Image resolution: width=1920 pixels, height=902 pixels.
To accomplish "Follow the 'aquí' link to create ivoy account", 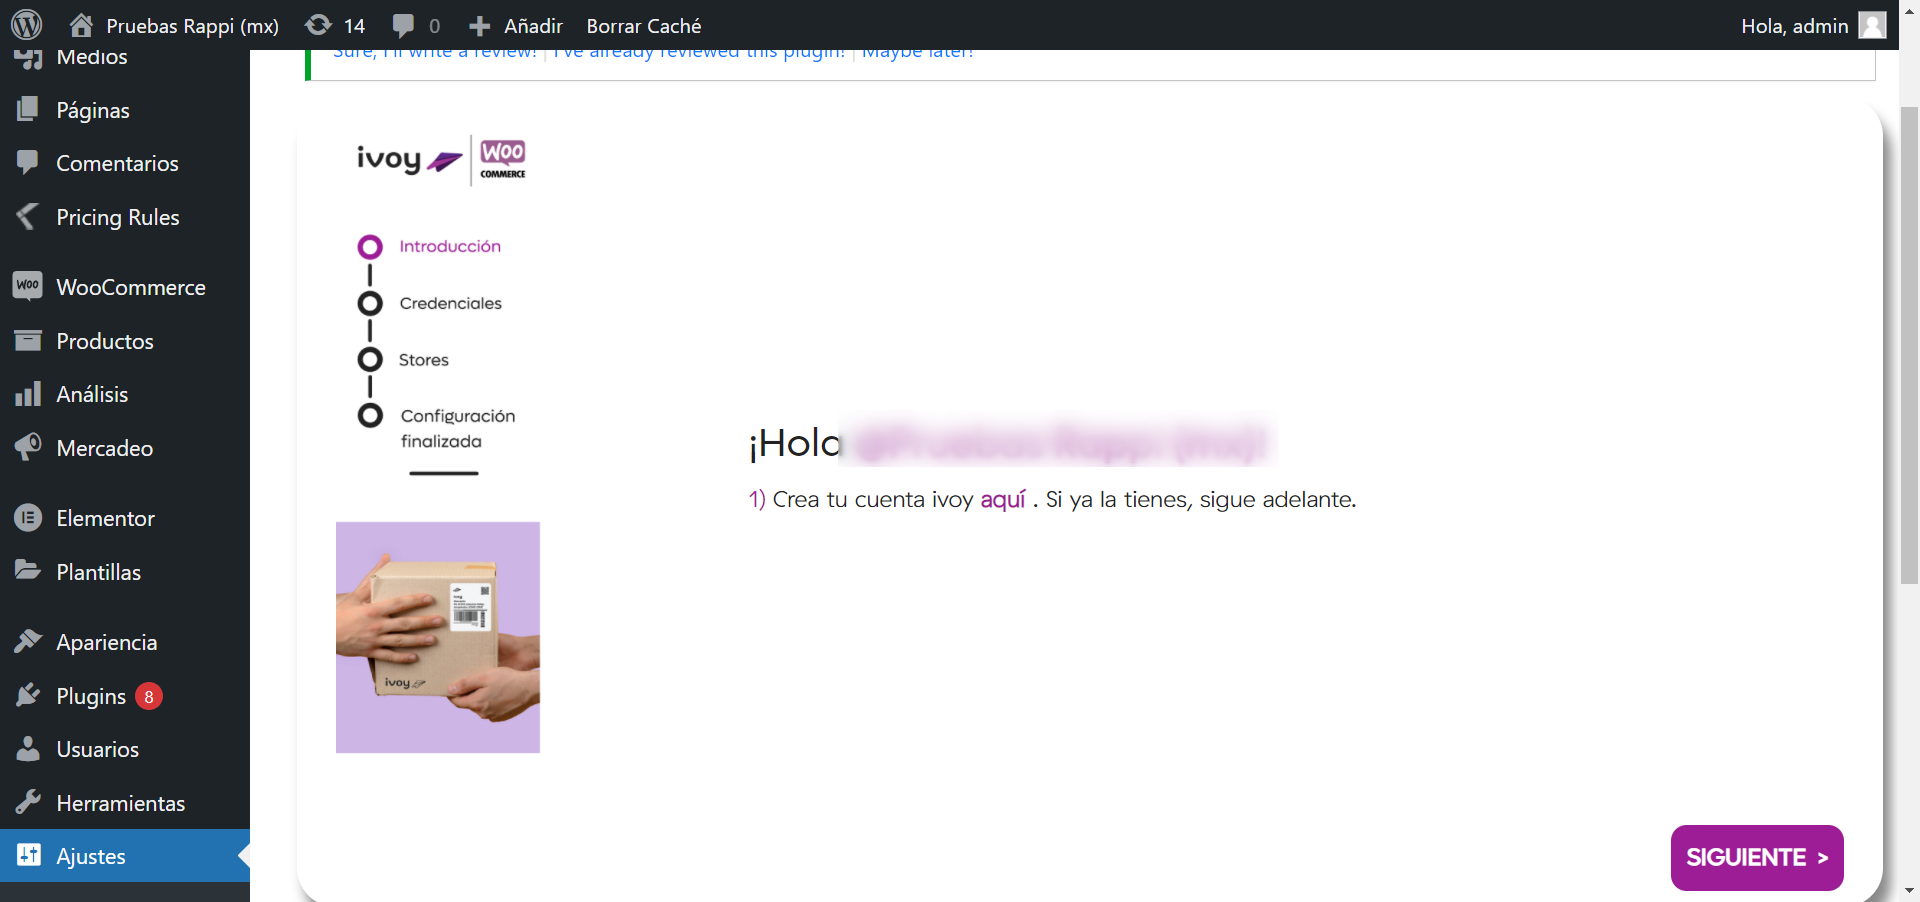I will click(1003, 499).
